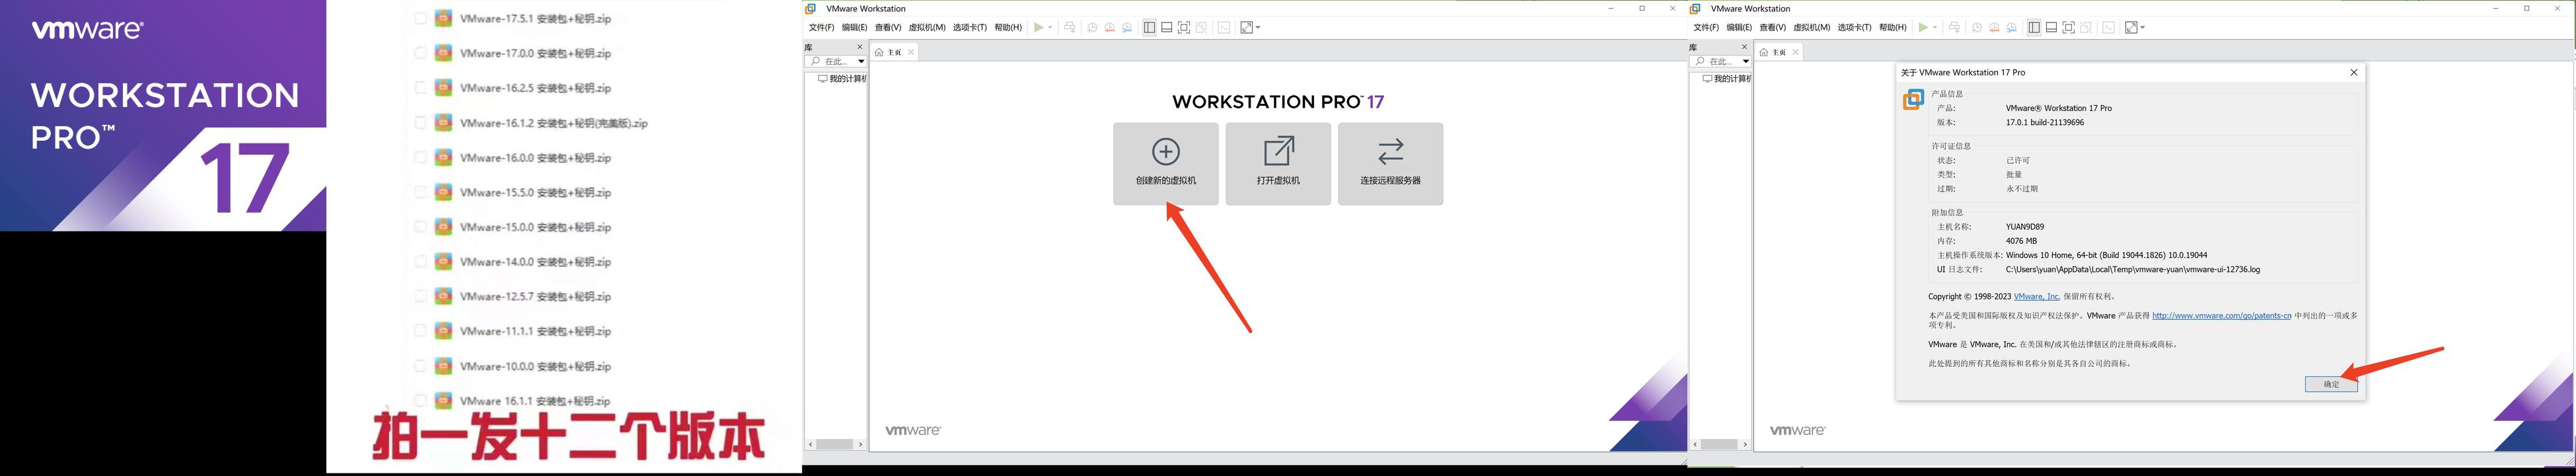This screenshot has width=2576, height=476.
Task: Tick the VMware-16.1.2 zip checkbox
Action: 420,123
